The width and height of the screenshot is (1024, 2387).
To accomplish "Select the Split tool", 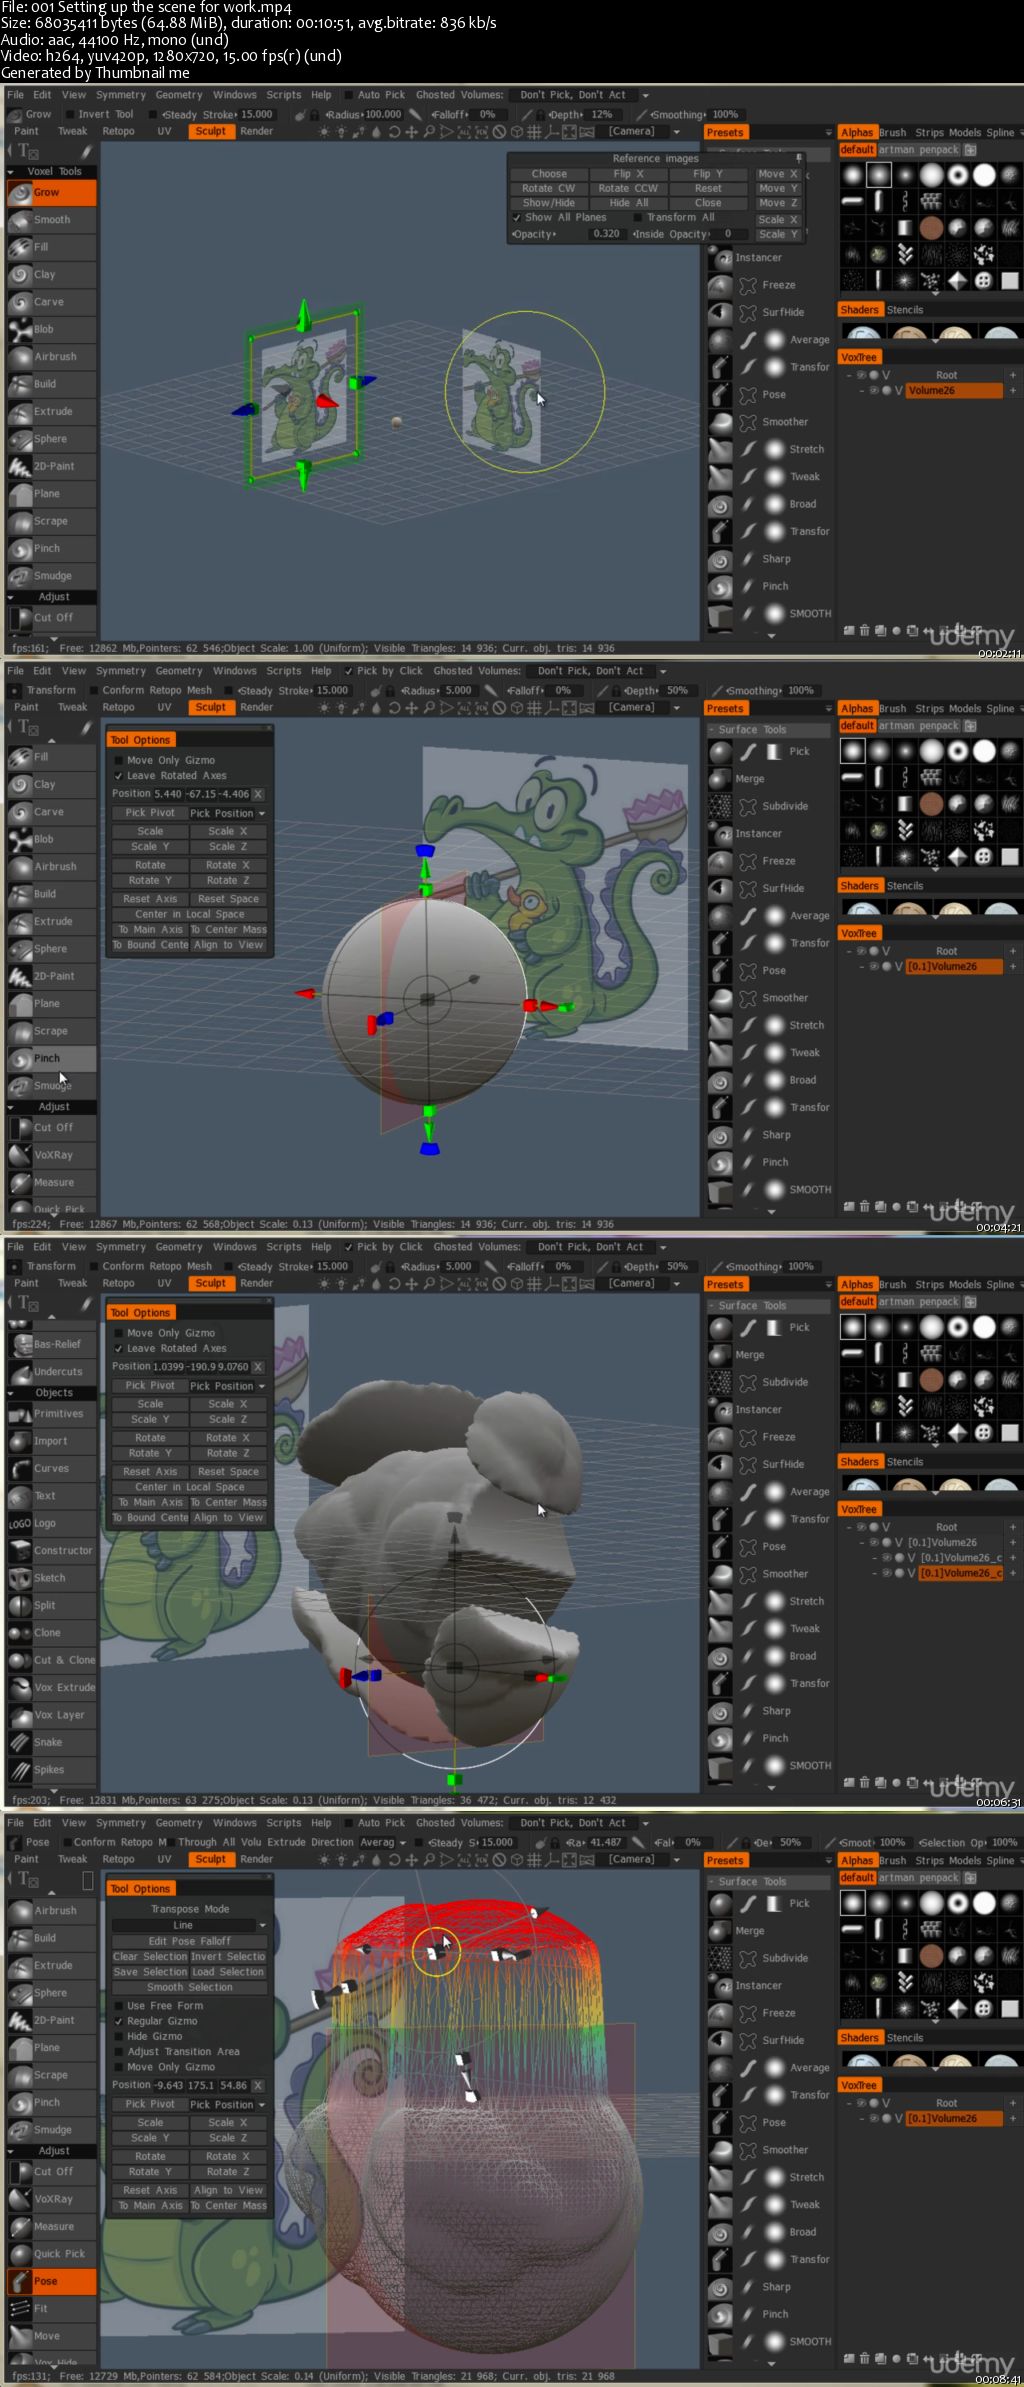I will click(52, 1605).
